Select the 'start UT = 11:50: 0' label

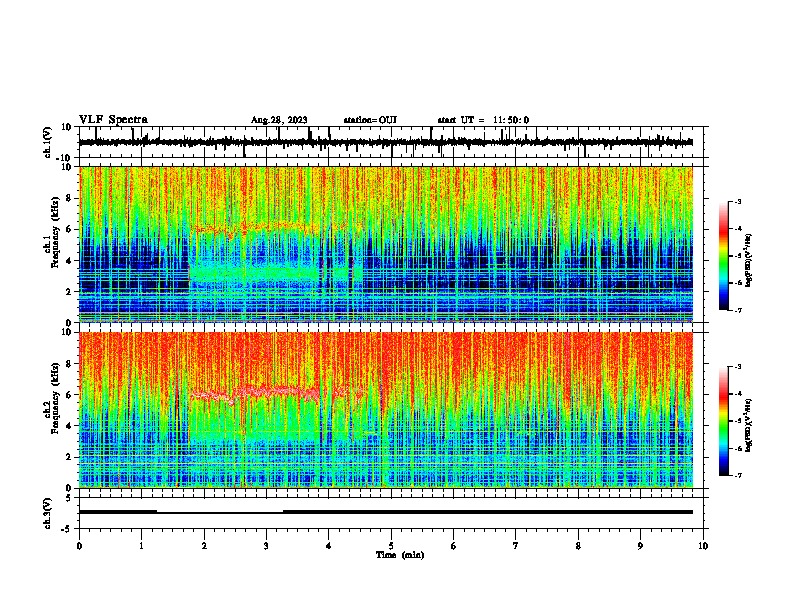[x=483, y=120]
